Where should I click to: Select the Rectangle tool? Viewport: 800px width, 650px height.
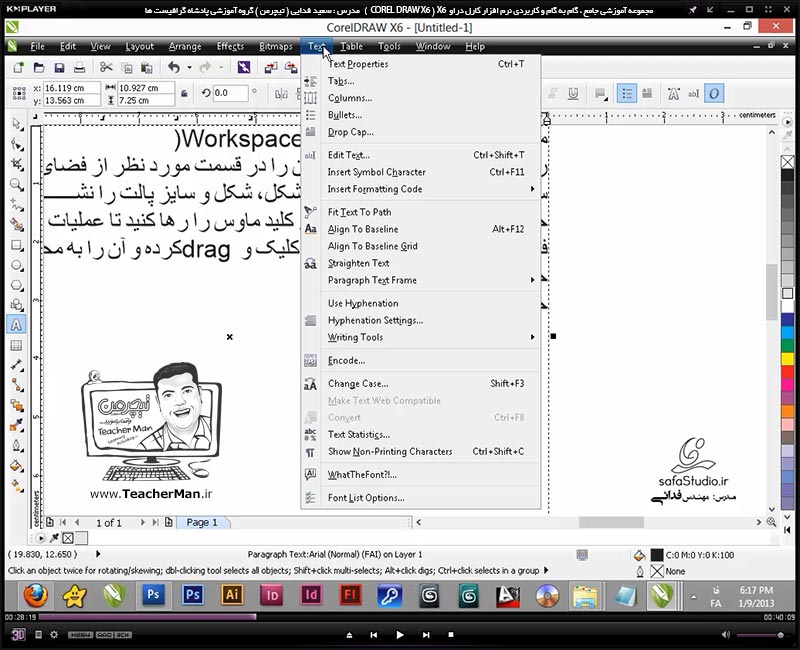pos(17,245)
